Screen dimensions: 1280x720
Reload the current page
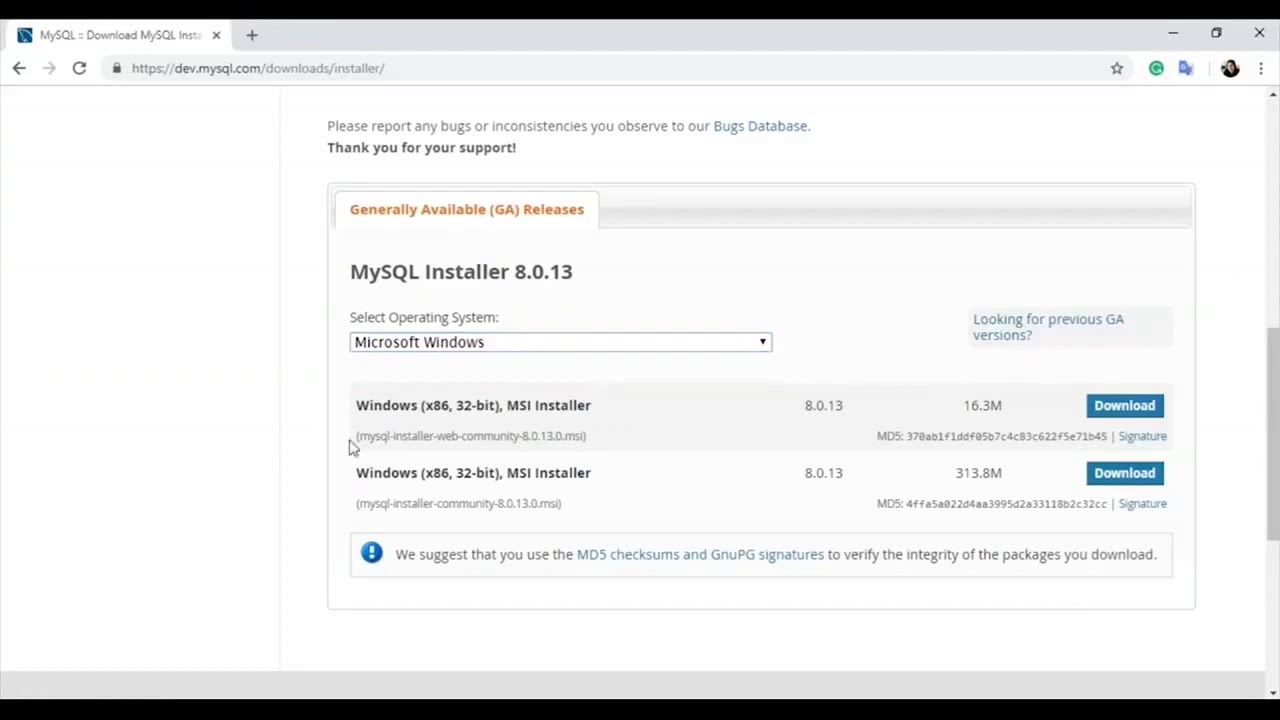[x=79, y=68]
